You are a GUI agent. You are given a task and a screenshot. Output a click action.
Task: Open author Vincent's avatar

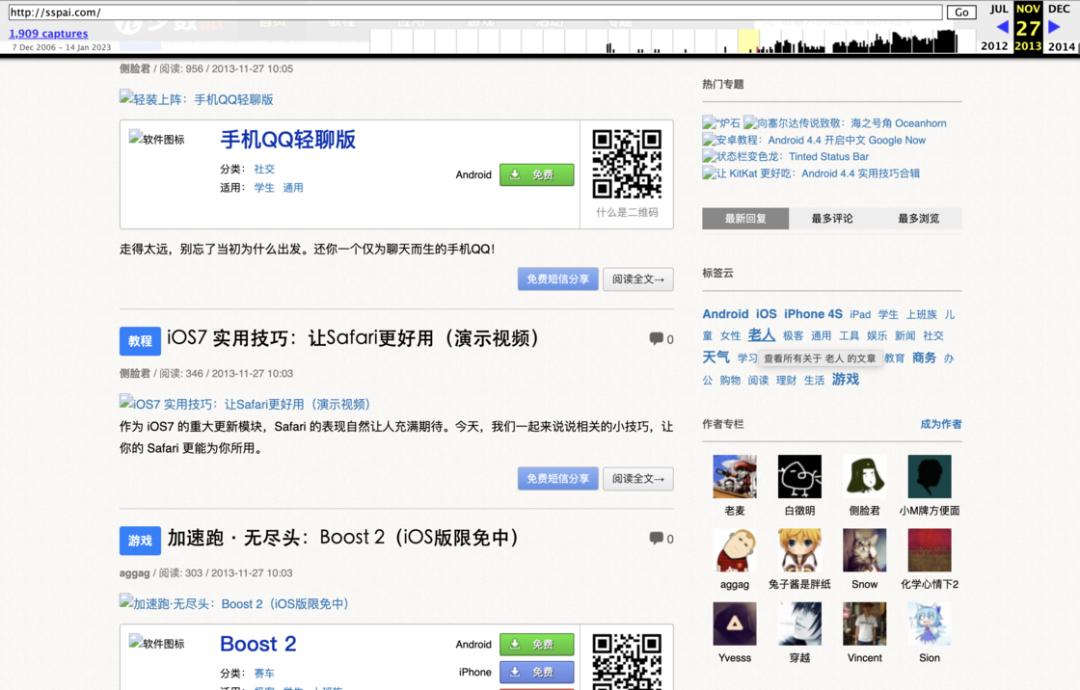[864, 623]
